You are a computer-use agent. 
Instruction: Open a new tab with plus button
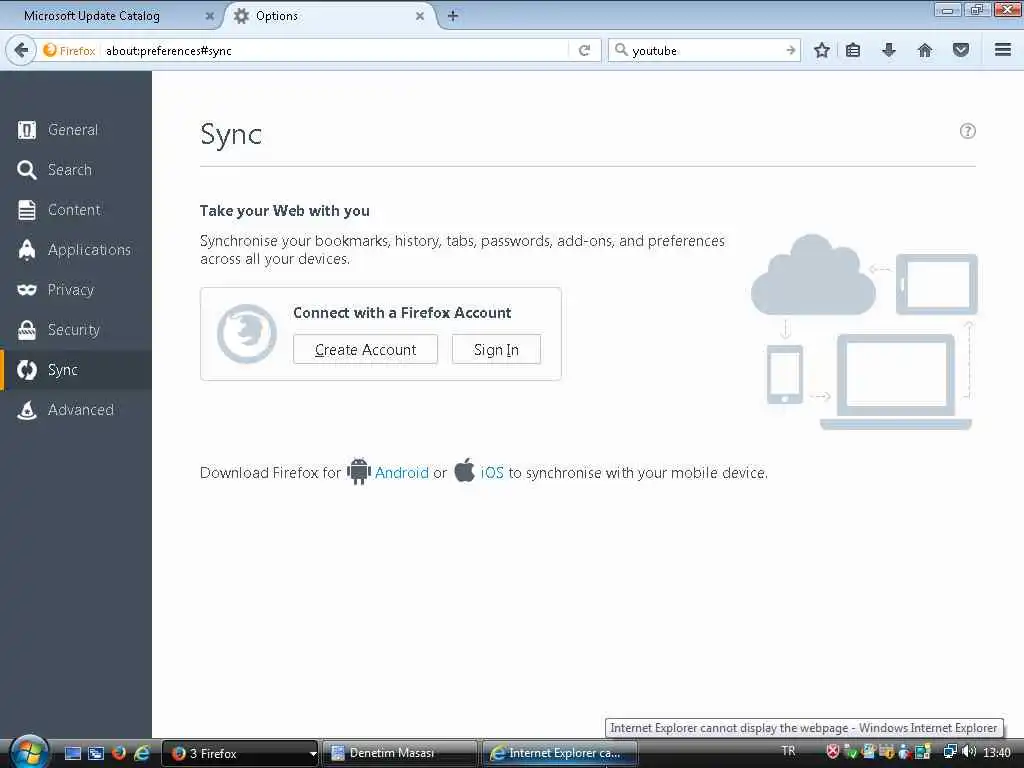pos(453,16)
